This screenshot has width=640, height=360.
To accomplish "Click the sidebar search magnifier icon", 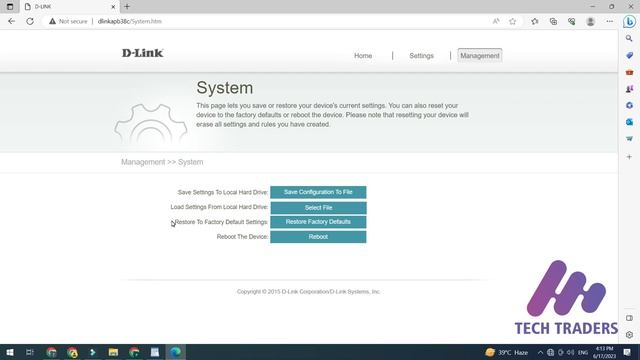I will pos(629,38).
